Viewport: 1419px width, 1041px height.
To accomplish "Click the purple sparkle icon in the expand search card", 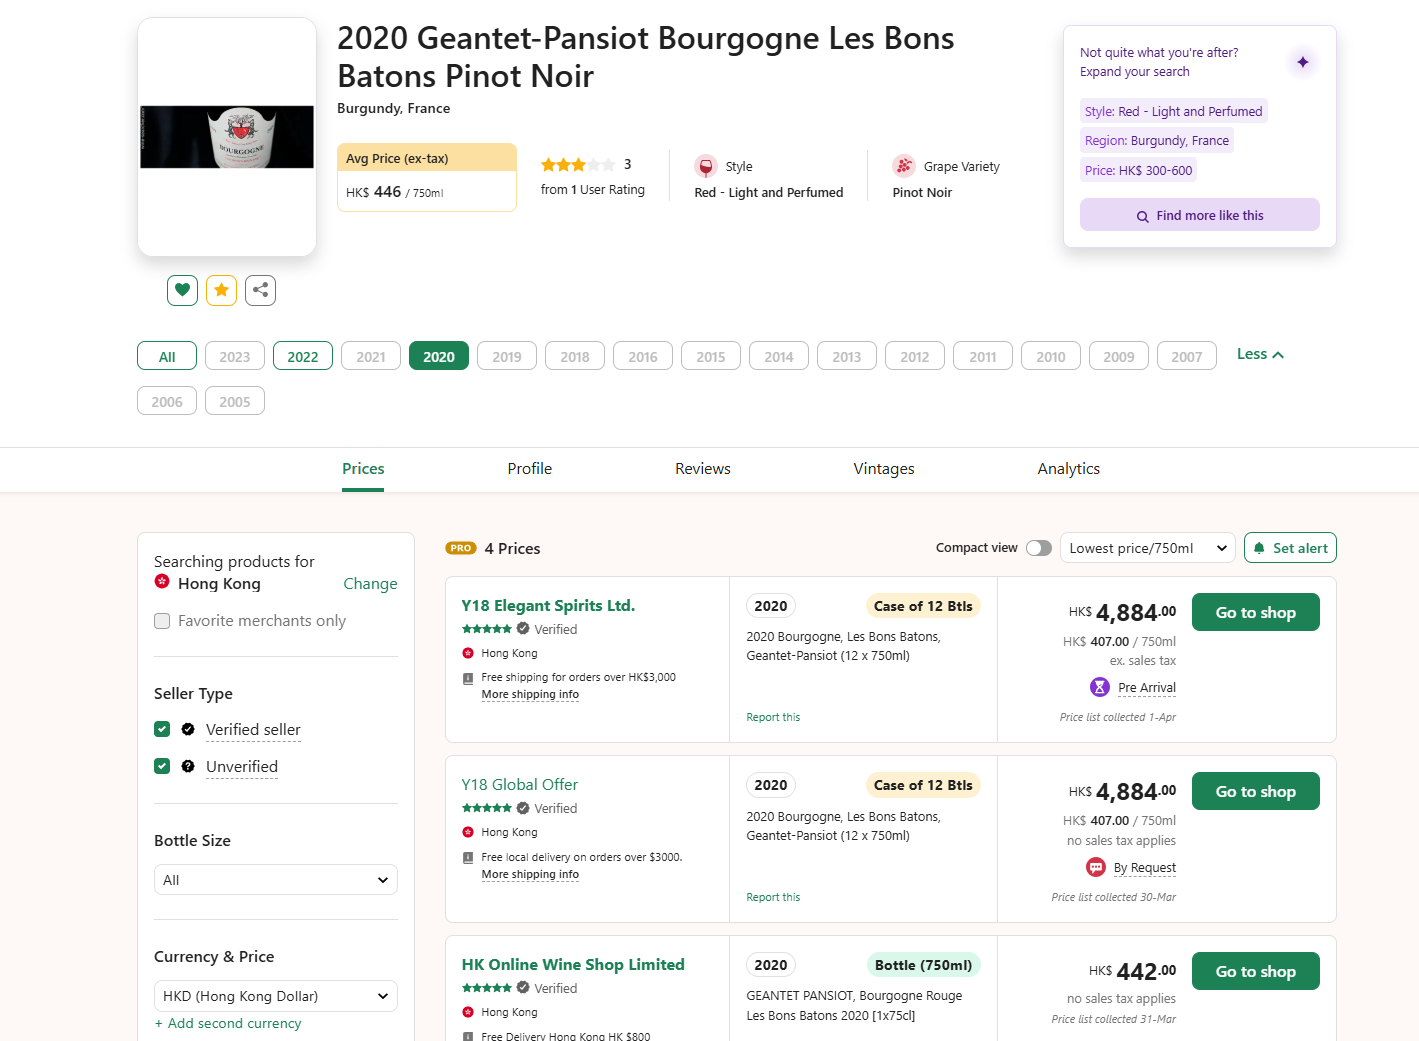I will tap(1302, 62).
